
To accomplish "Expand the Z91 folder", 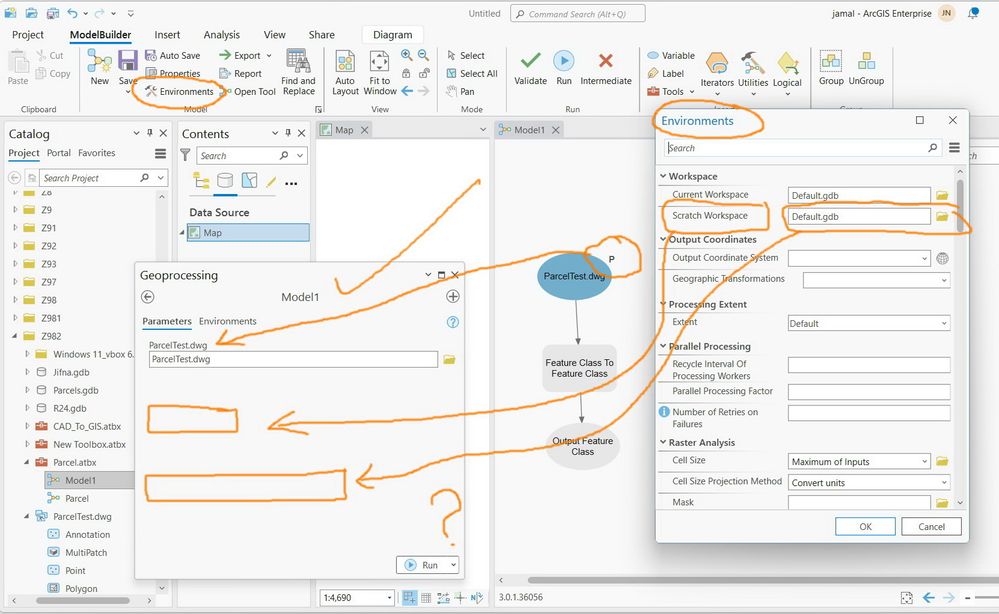I will pos(15,227).
